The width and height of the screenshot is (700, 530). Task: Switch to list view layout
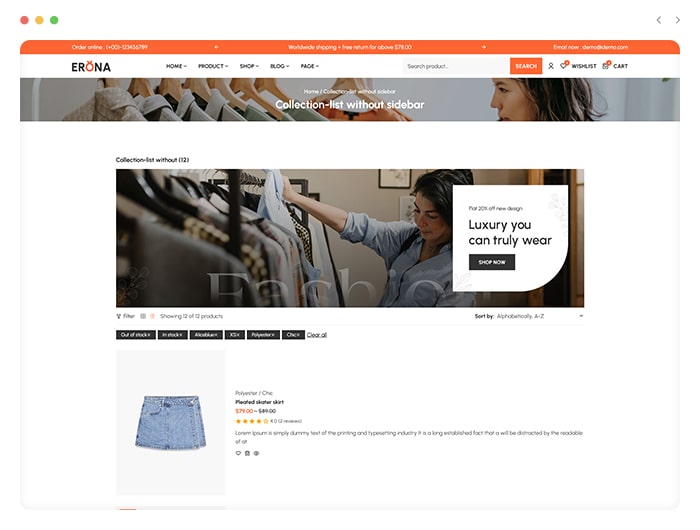coord(152,316)
